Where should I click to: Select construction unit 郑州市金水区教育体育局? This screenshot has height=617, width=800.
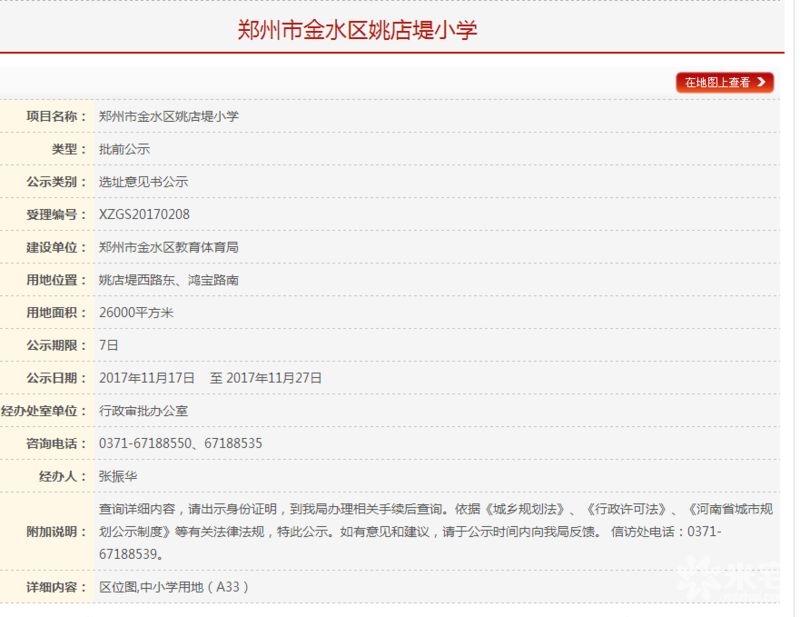(x=169, y=248)
